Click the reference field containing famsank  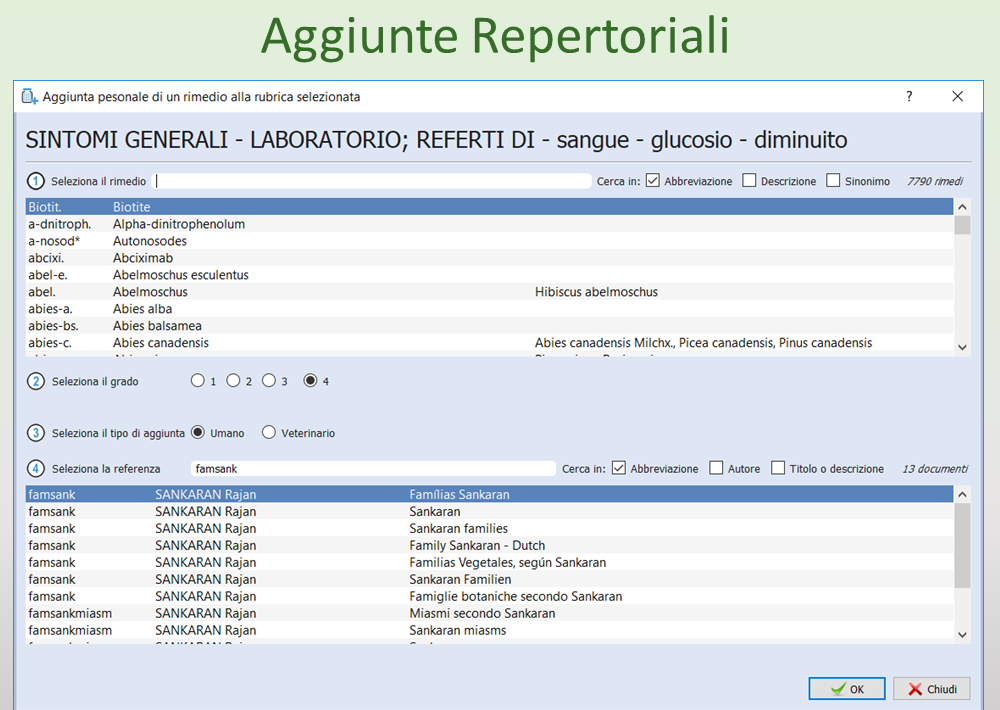(x=372, y=468)
